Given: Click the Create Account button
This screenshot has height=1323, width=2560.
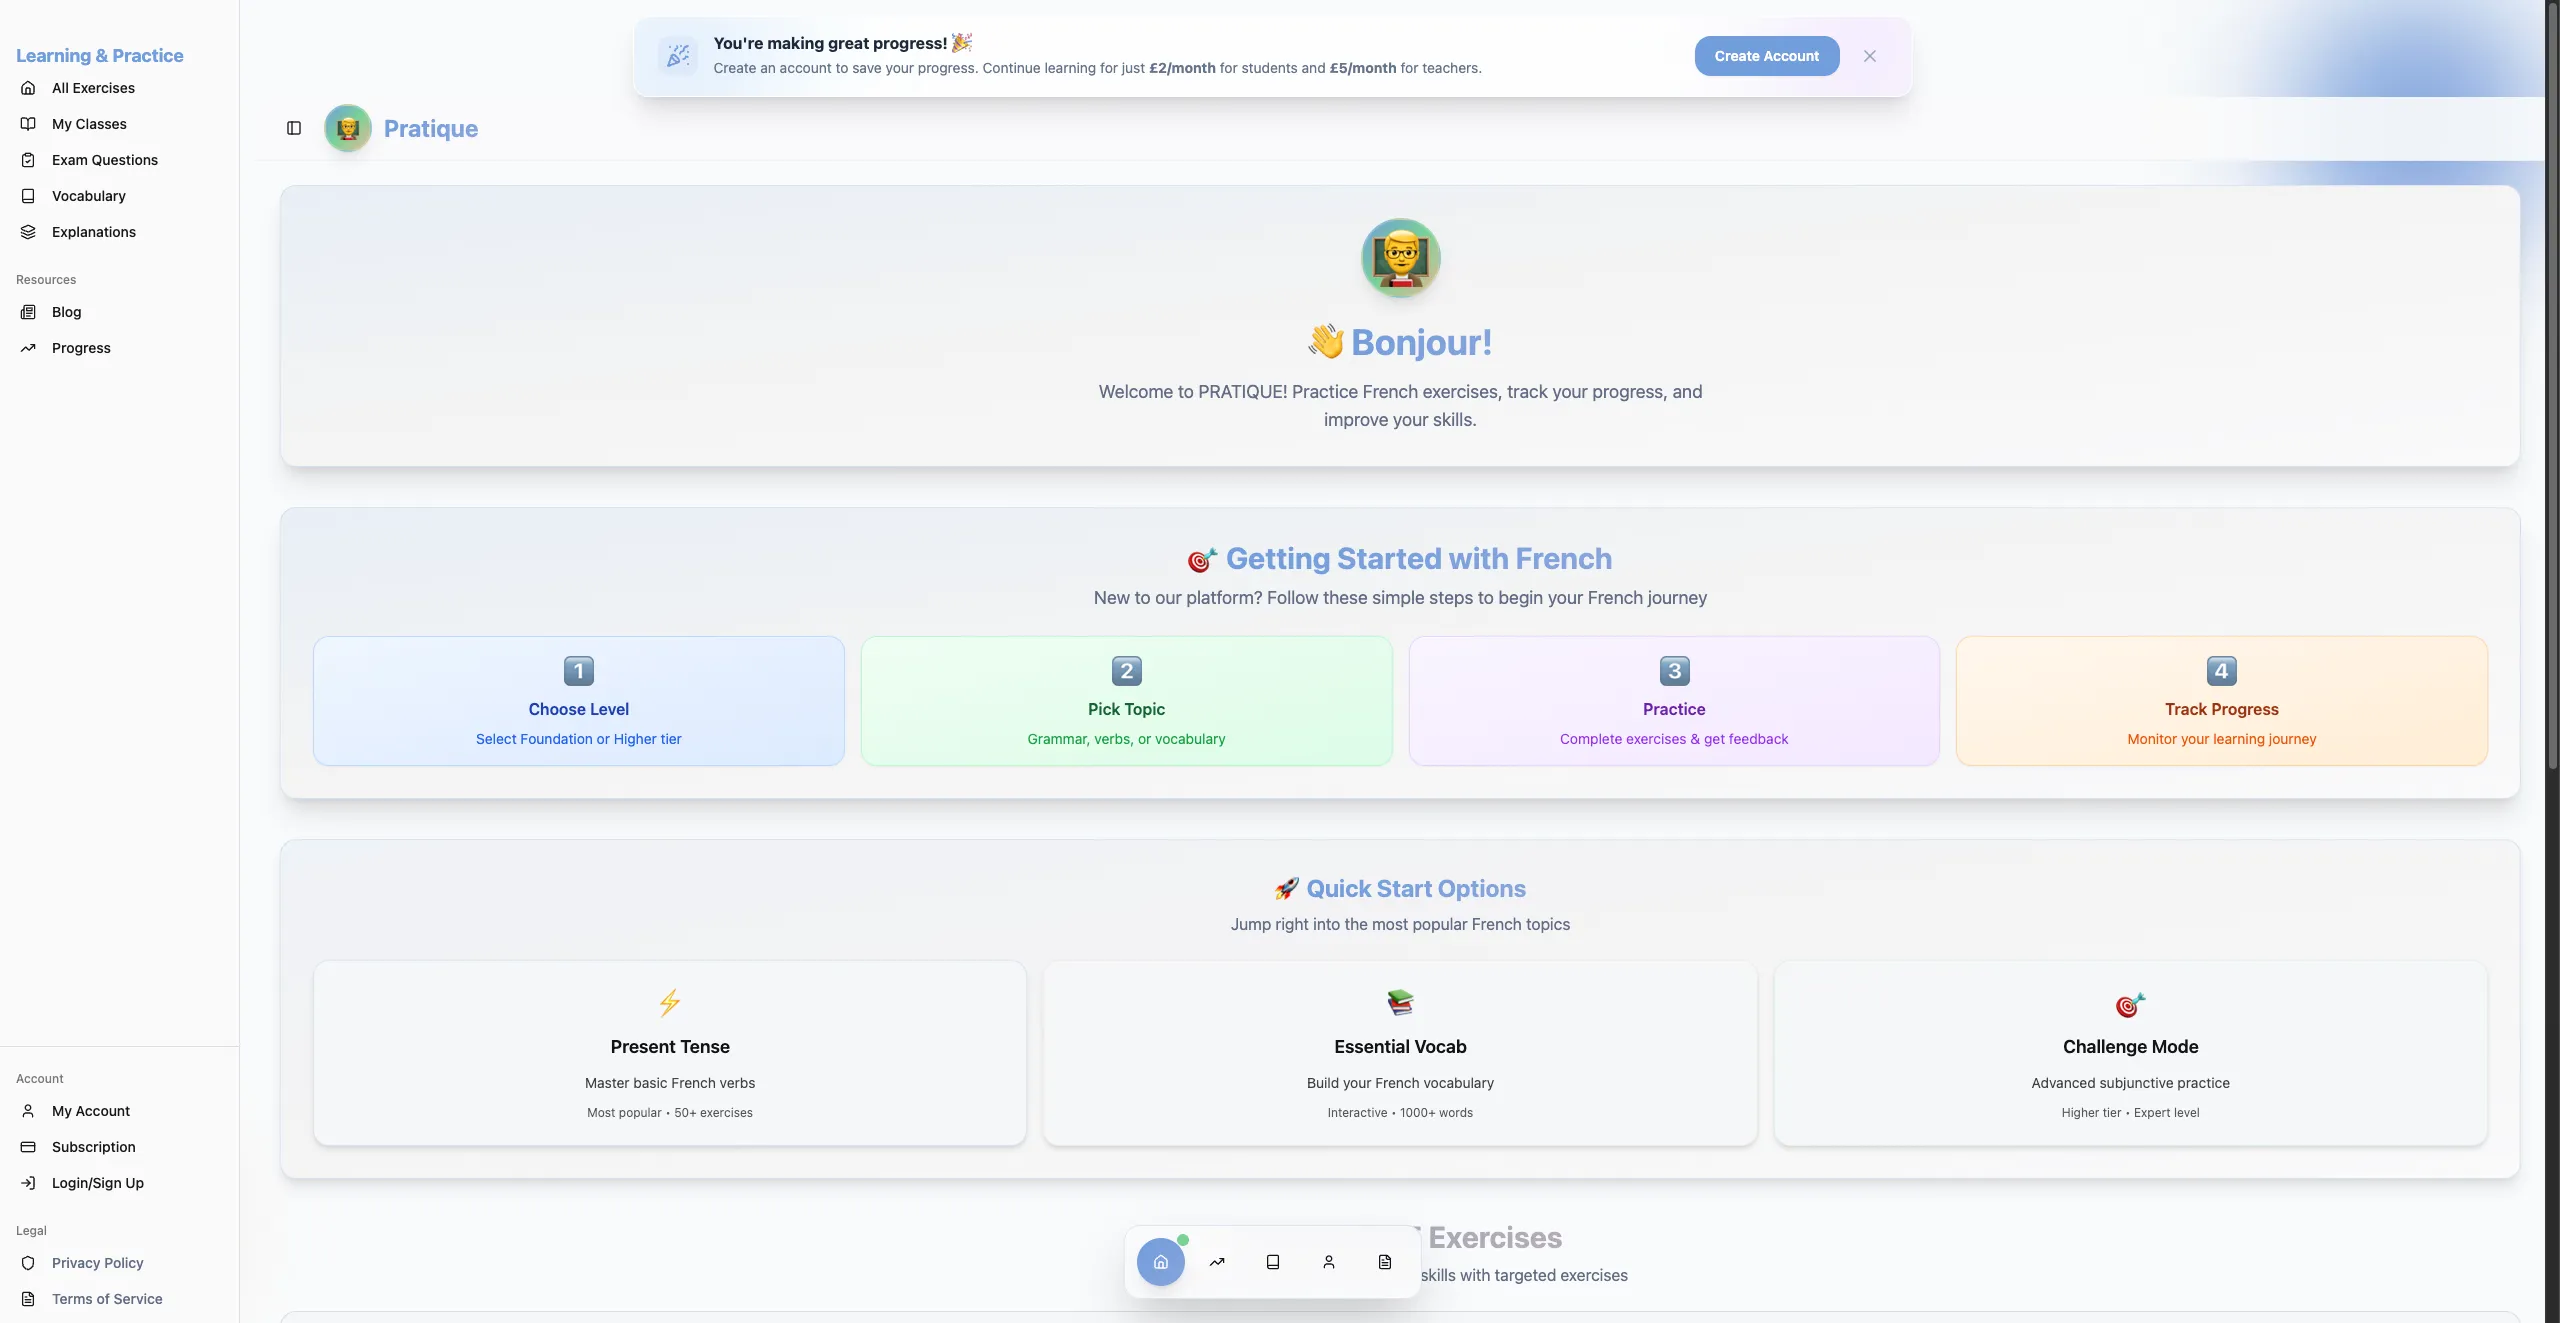Looking at the screenshot, I should coord(1766,56).
